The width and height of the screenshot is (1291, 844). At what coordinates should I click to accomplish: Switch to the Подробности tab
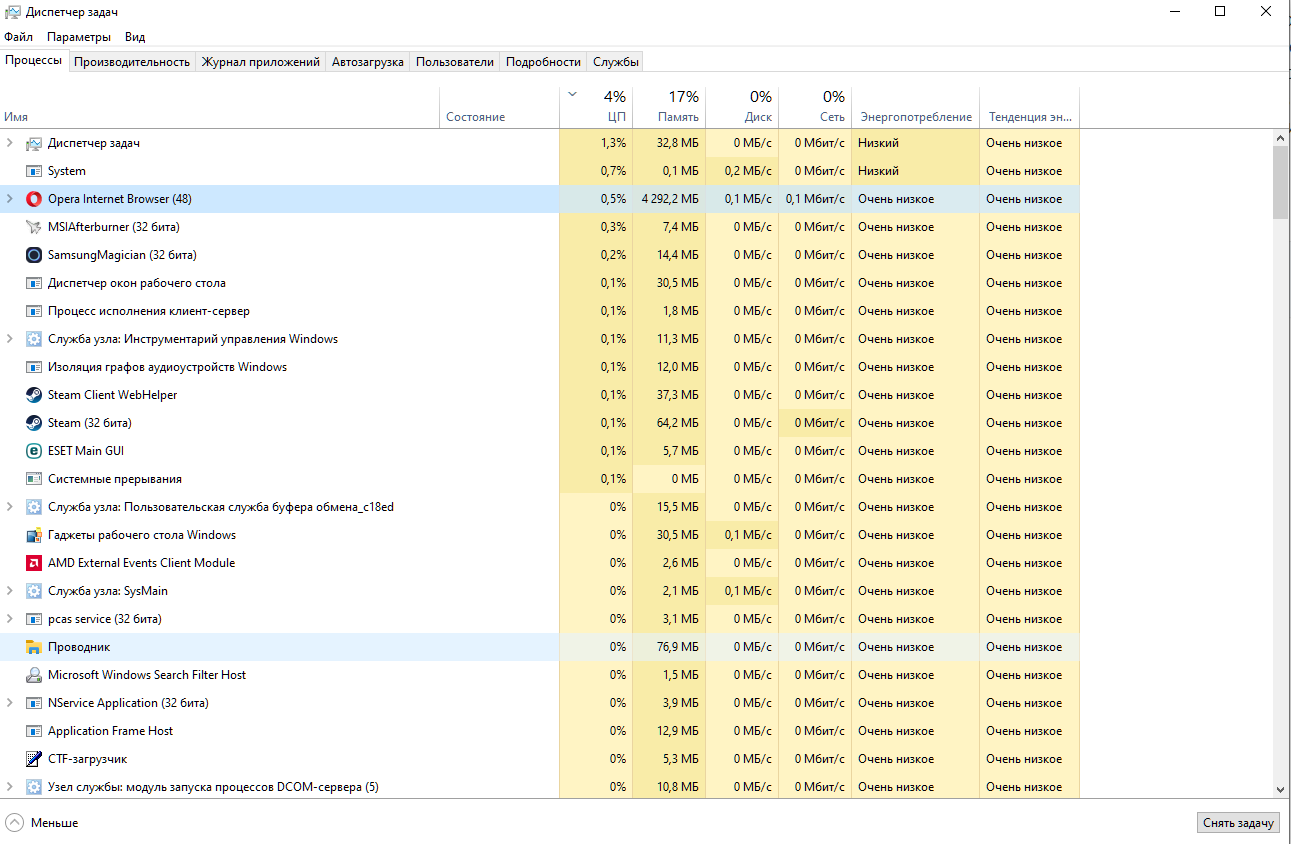(543, 62)
